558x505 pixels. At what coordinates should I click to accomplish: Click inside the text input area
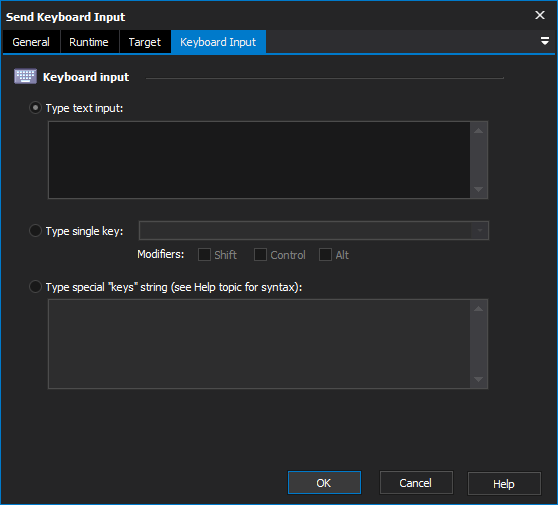pos(259,160)
